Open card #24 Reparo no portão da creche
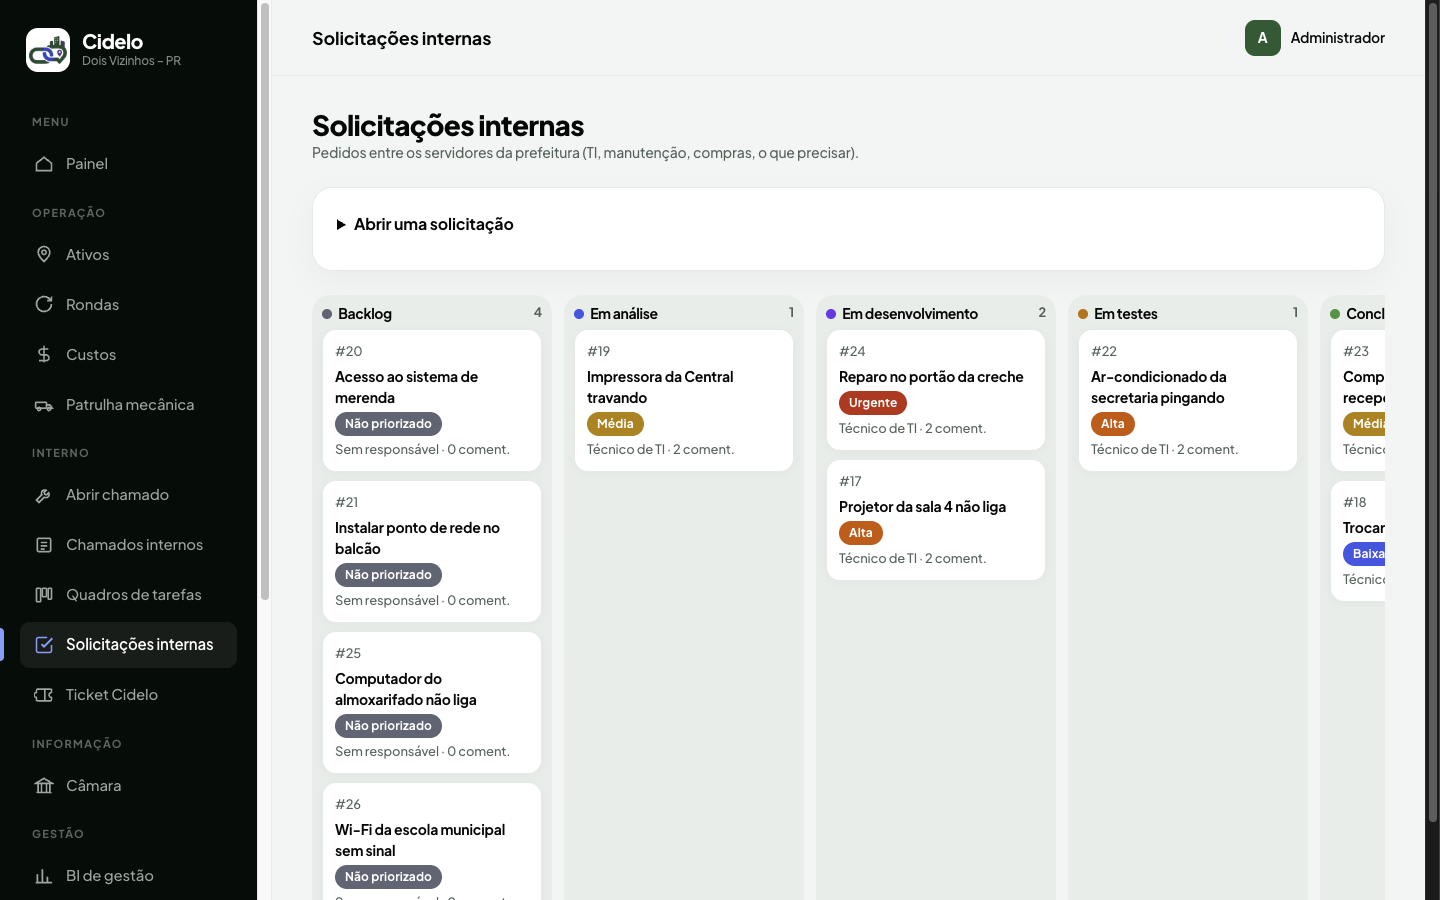Image resolution: width=1440 pixels, height=900 pixels. (x=936, y=390)
